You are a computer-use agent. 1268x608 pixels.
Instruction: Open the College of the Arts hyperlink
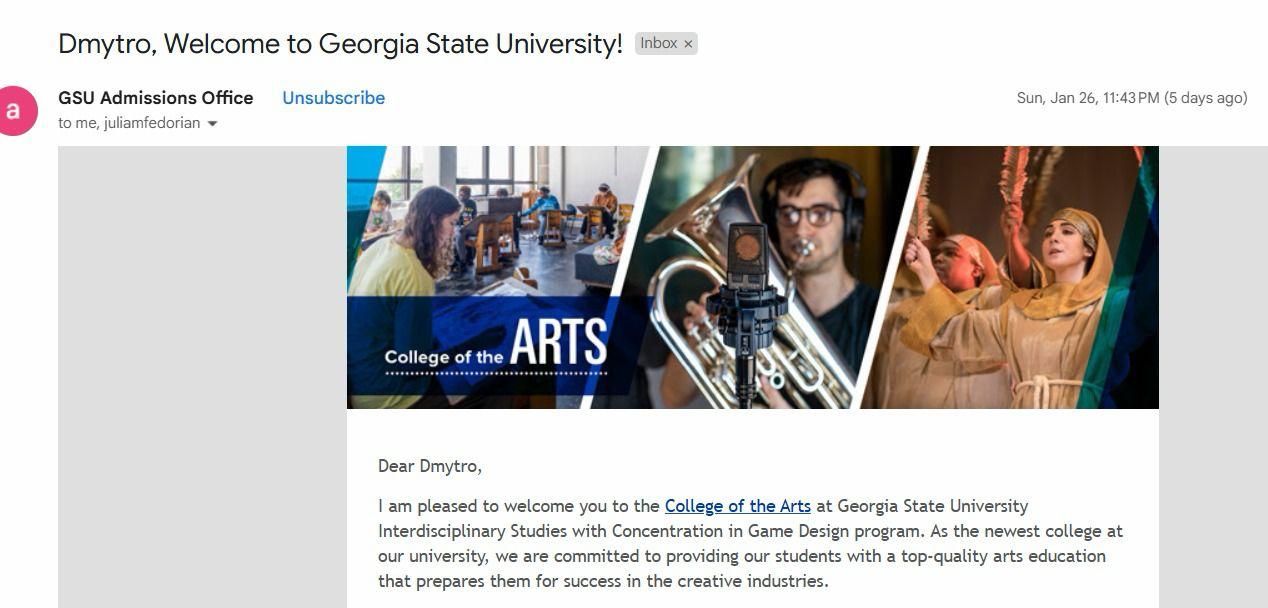coord(737,506)
